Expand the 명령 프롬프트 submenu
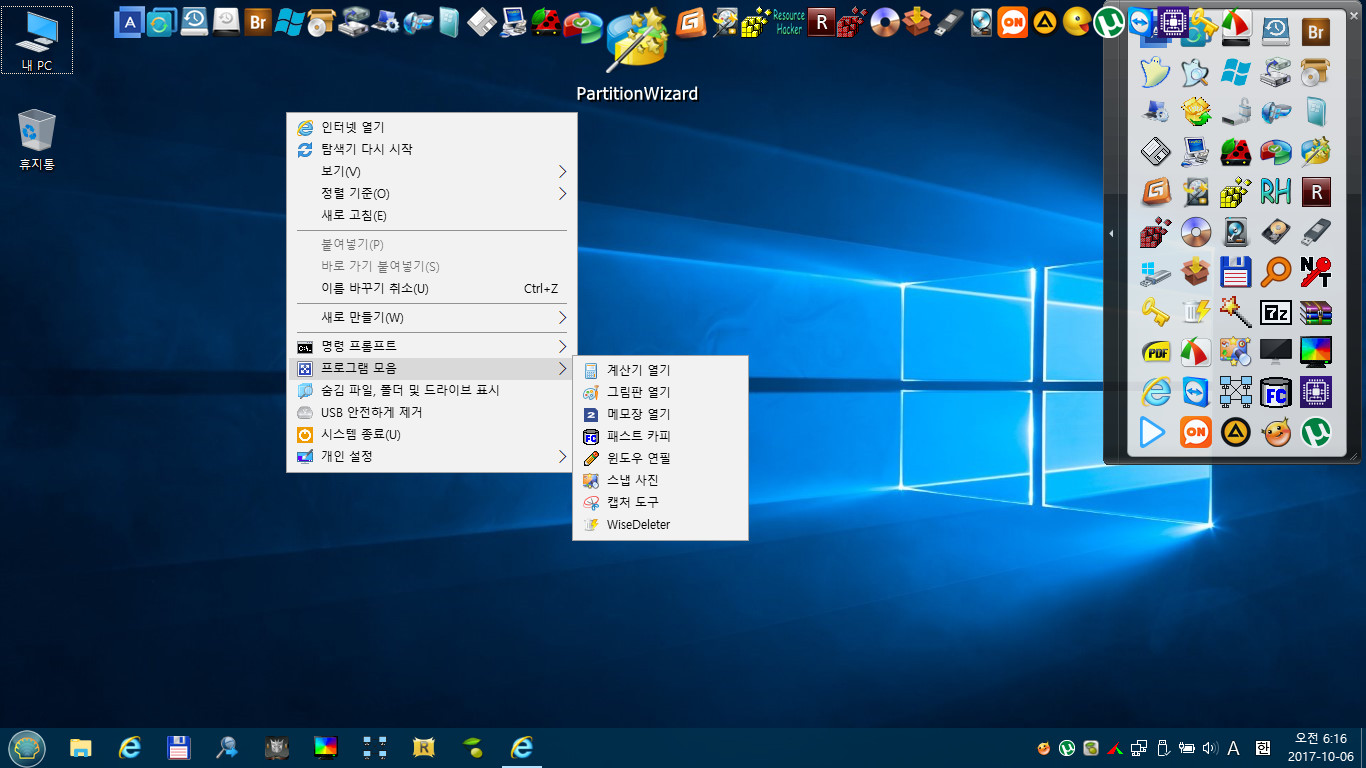Image resolution: width=1366 pixels, height=768 pixels. (x=431, y=346)
